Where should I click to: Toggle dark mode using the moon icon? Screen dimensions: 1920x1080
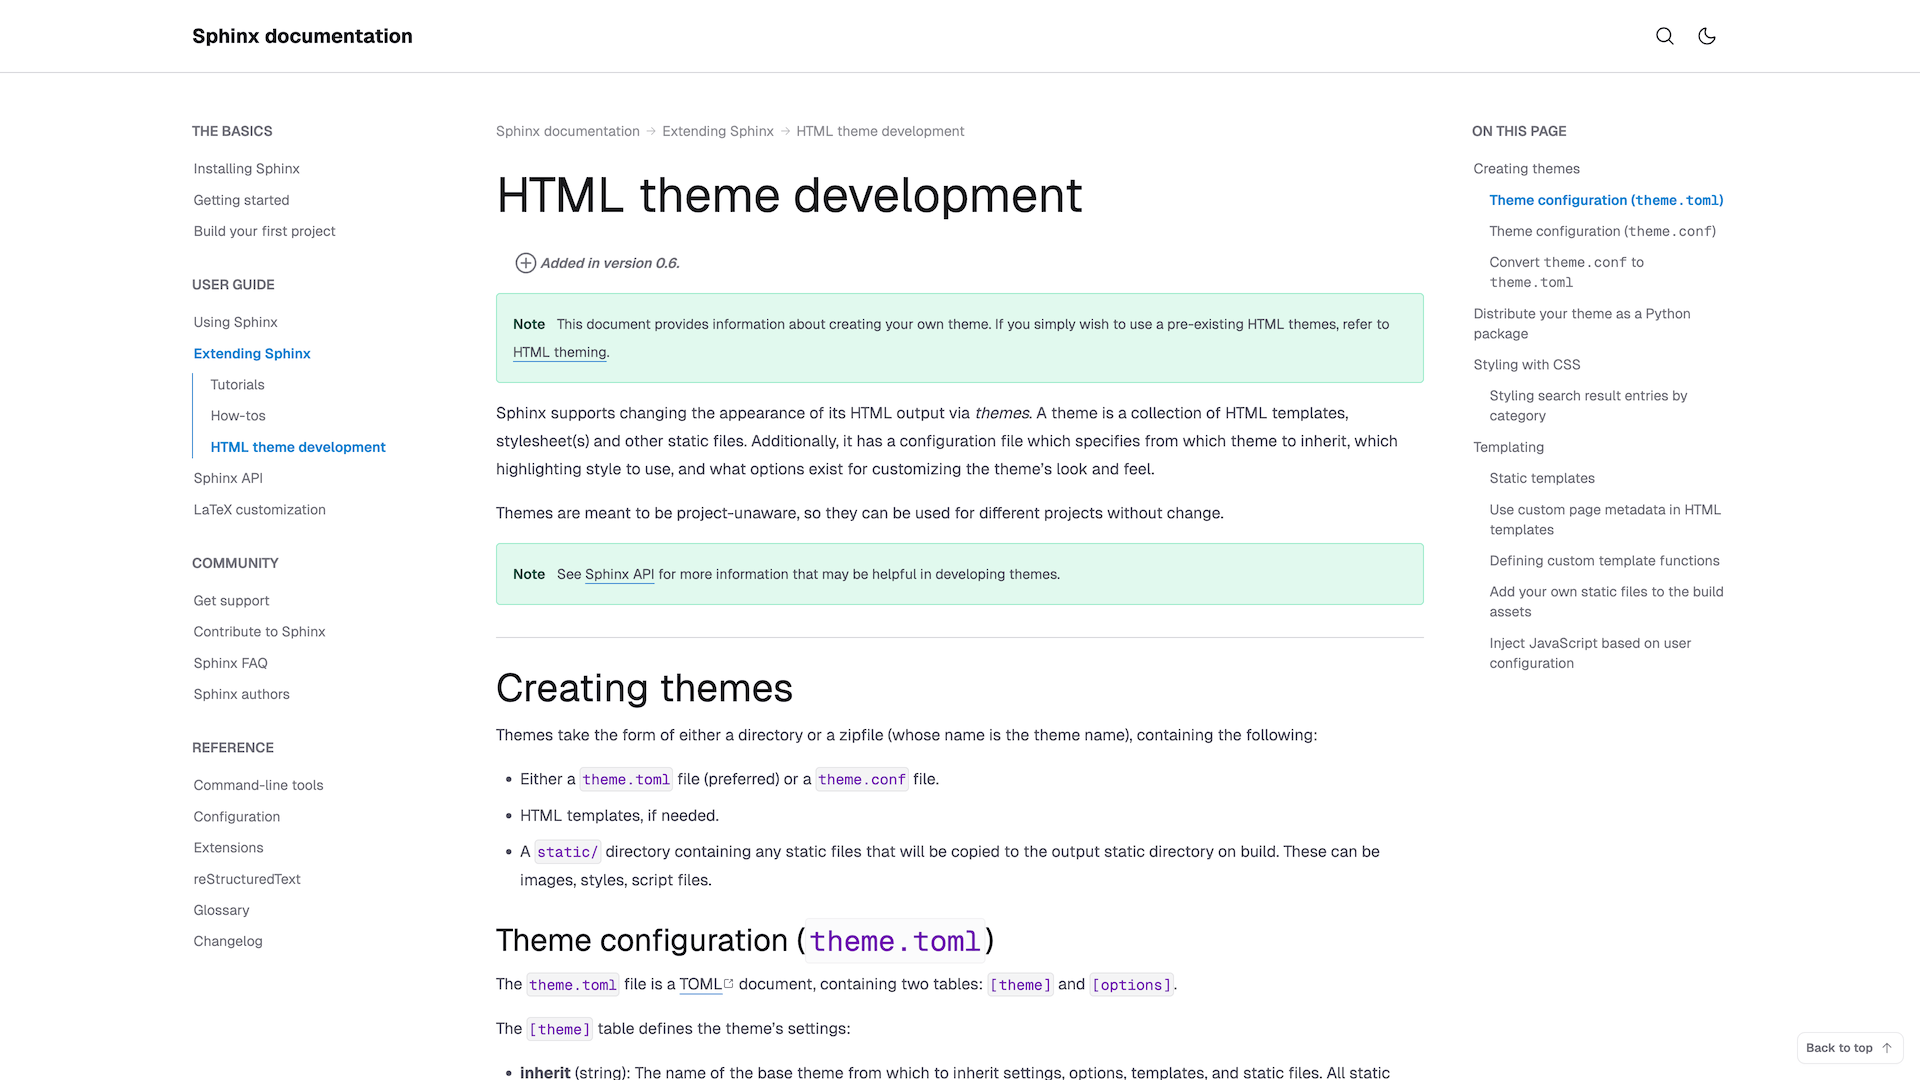[1706, 36]
